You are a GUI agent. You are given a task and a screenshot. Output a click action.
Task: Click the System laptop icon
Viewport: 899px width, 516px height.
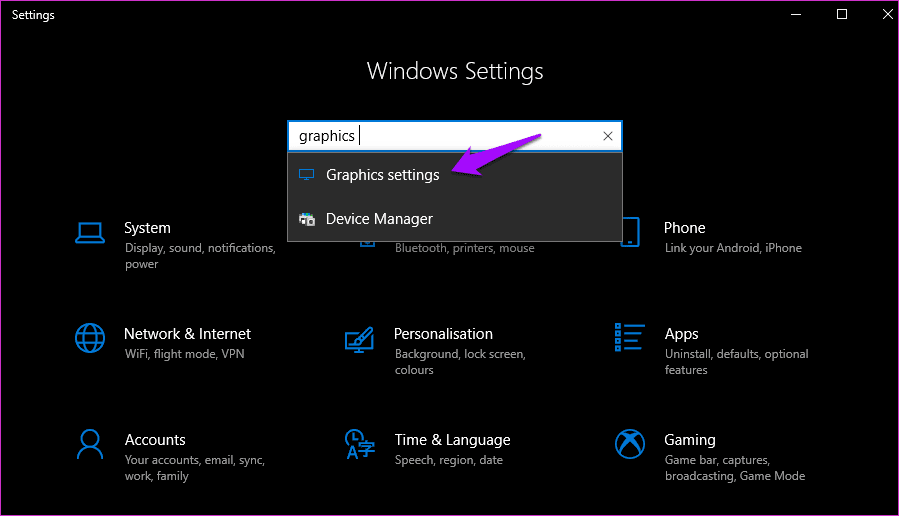(90, 233)
